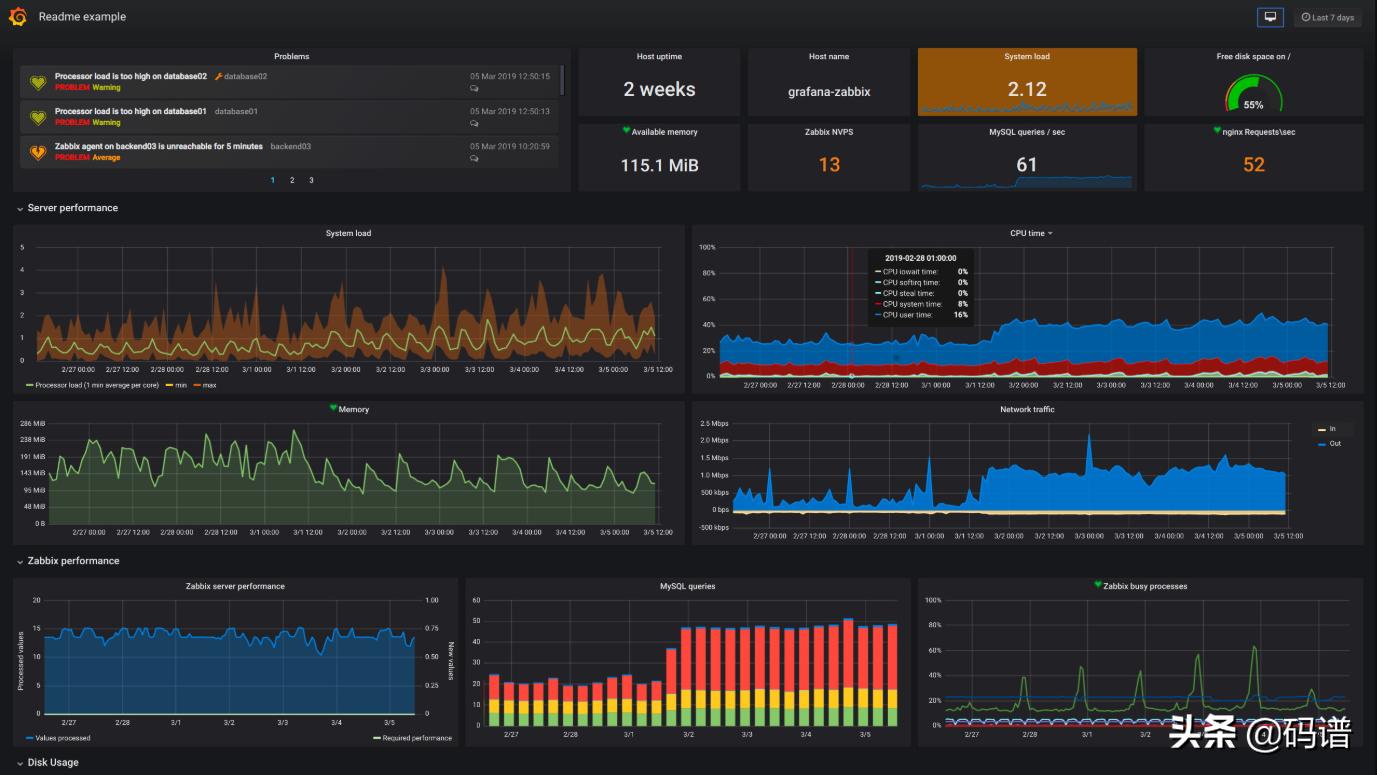Image resolution: width=1377 pixels, height=775 pixels.
Task: Open the Last 7 days time picker
Action: 1327,17
